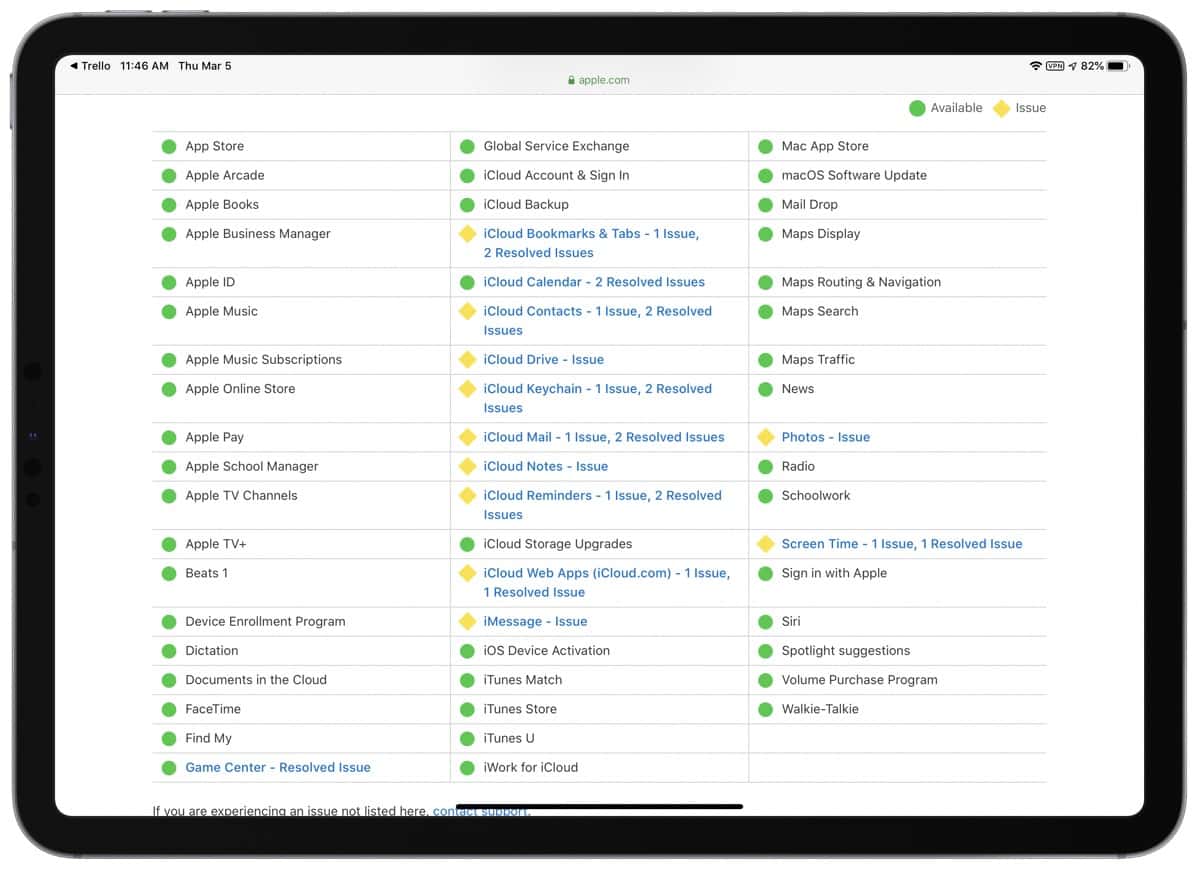This screenshot has height=871, width=1200.
Task: Click the Find My row text
Action: tap(208, 738)
